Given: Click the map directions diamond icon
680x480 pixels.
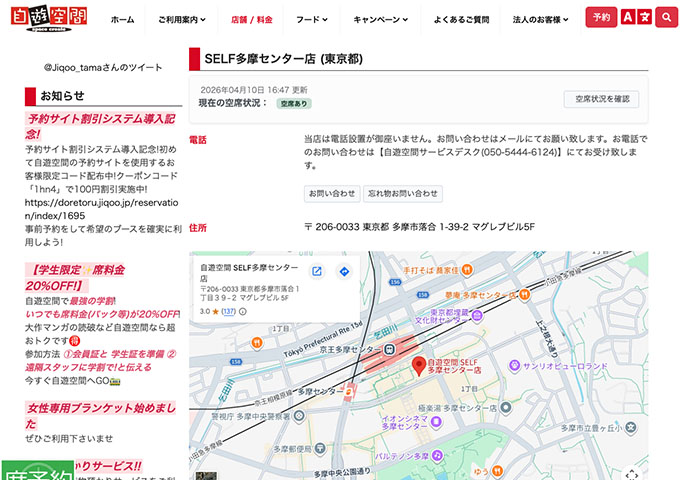Looking at the screenshot, I should pos(344,271).
